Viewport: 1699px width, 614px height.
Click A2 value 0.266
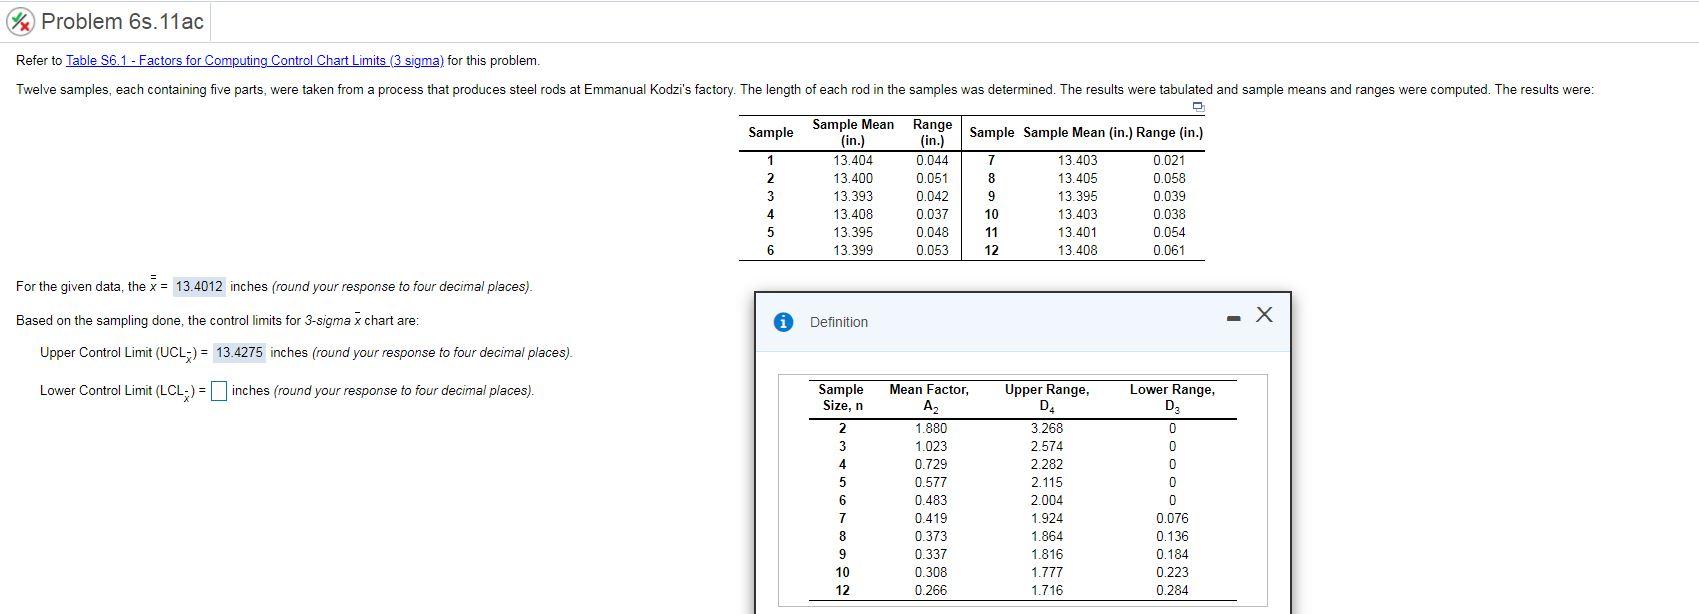[x=931, y=590]
